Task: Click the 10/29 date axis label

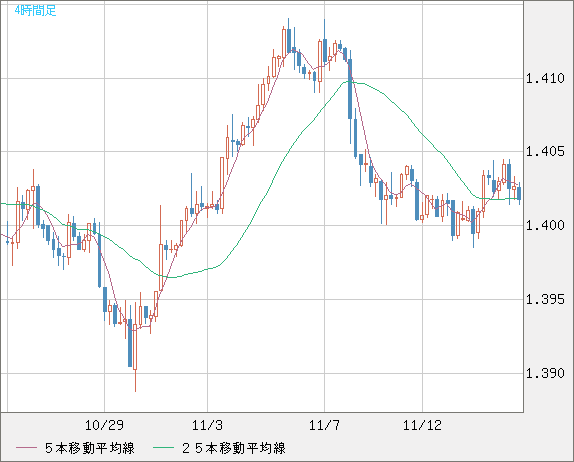Action: point(104,425)
